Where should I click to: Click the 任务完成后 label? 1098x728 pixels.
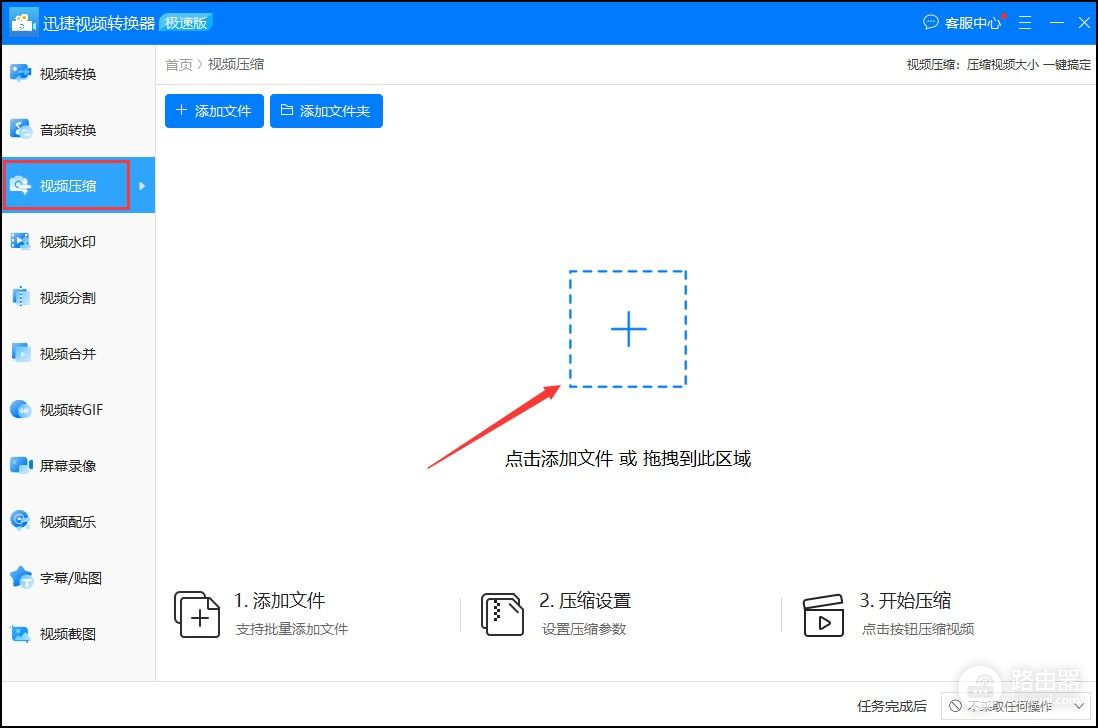tap(891, 706)
